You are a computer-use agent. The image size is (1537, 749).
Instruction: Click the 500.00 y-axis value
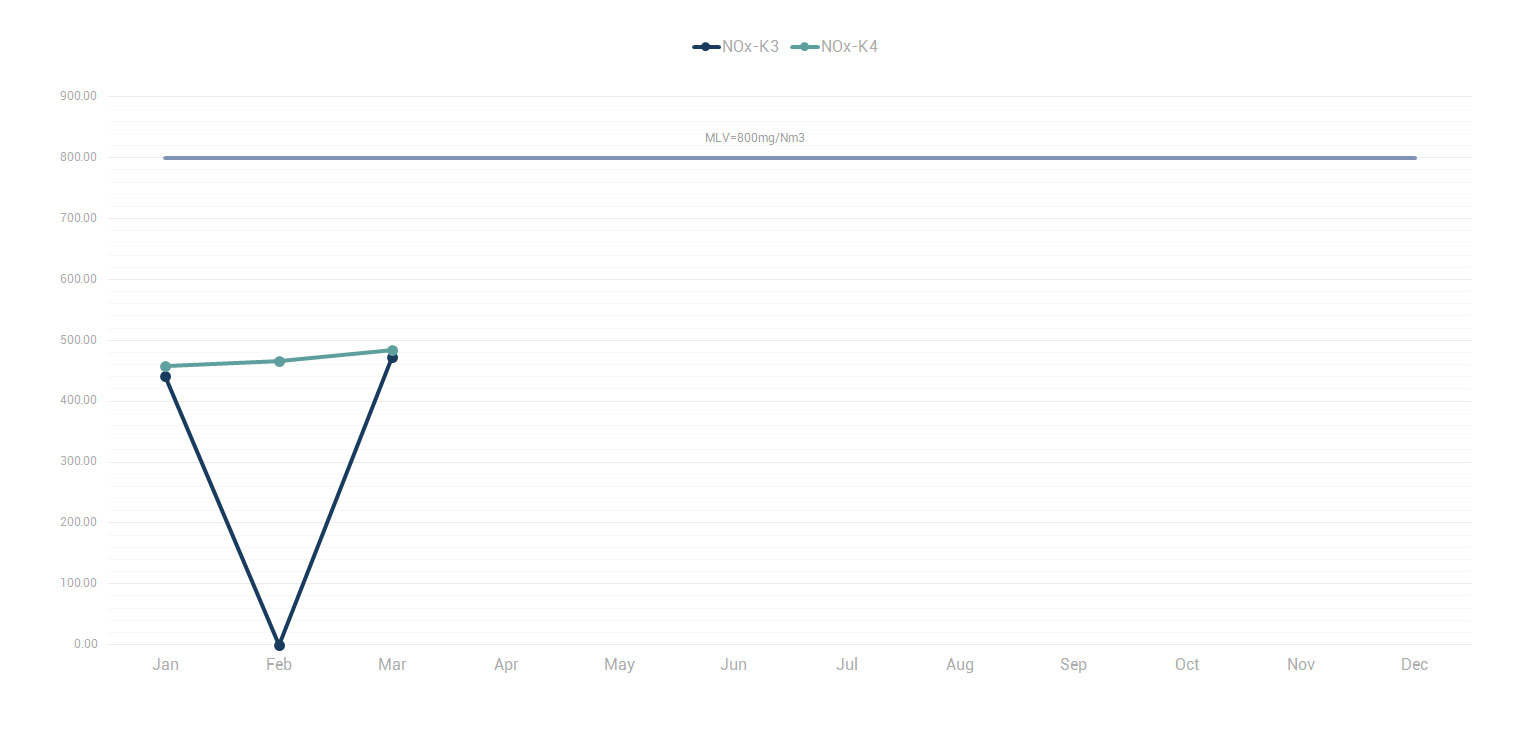(x=78, y=340)
